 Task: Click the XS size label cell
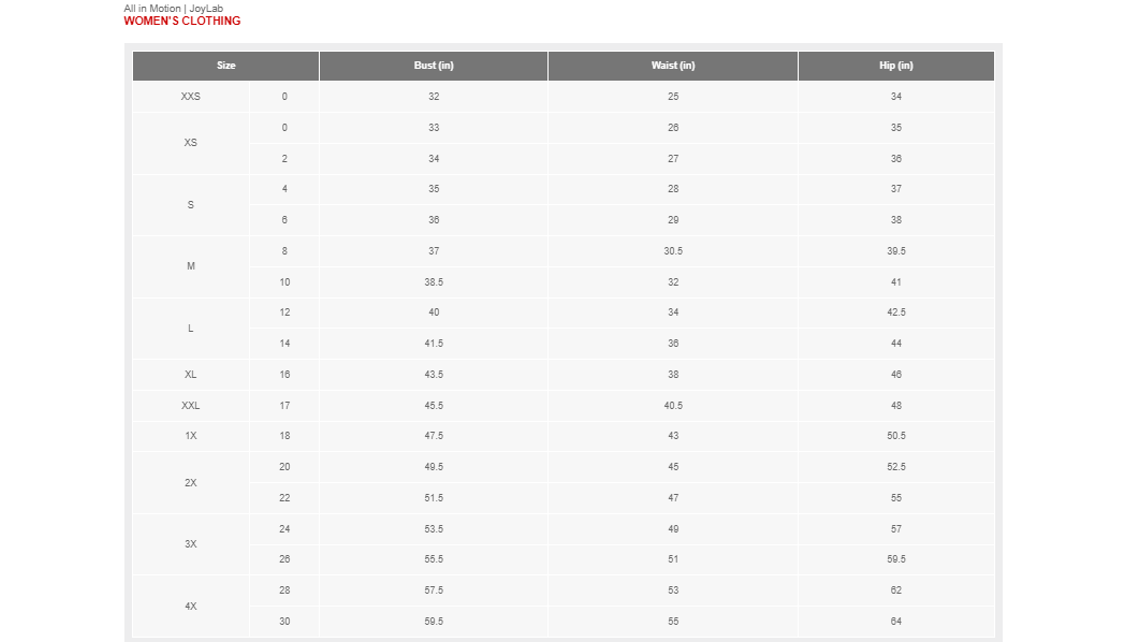click(x=191, y=143)
